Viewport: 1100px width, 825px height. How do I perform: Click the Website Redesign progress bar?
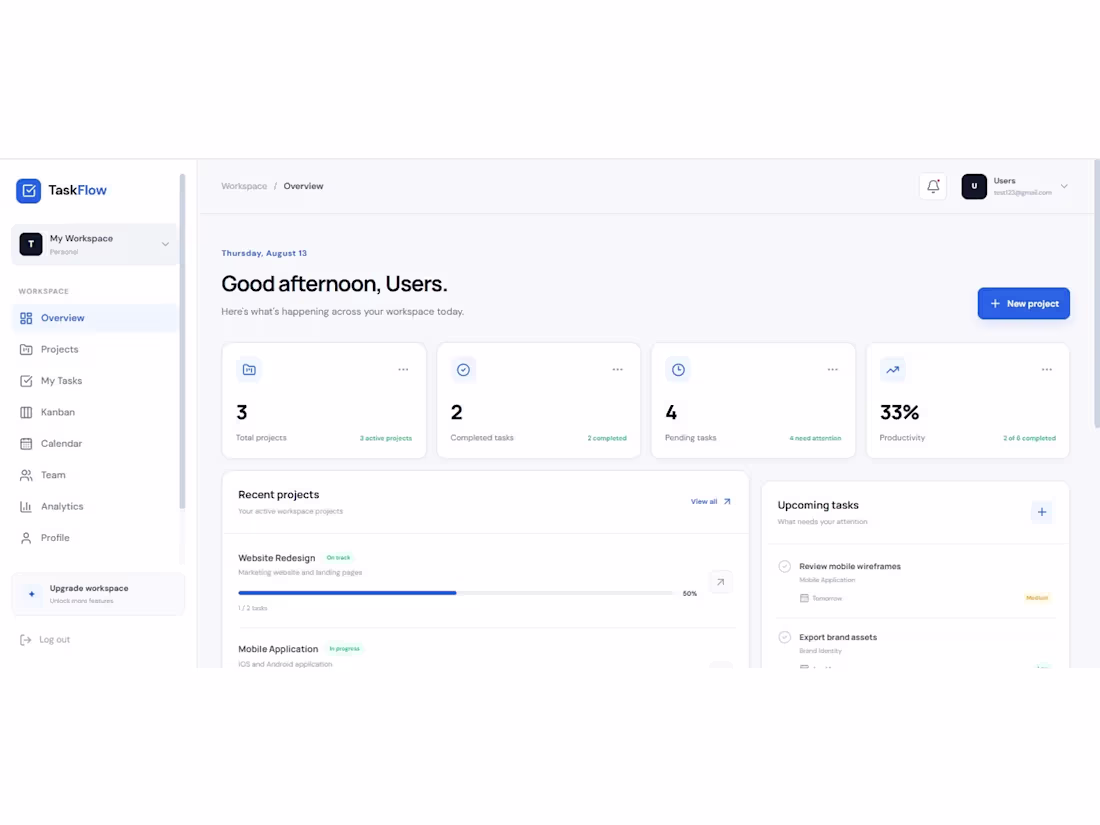[x=455, y=593]
